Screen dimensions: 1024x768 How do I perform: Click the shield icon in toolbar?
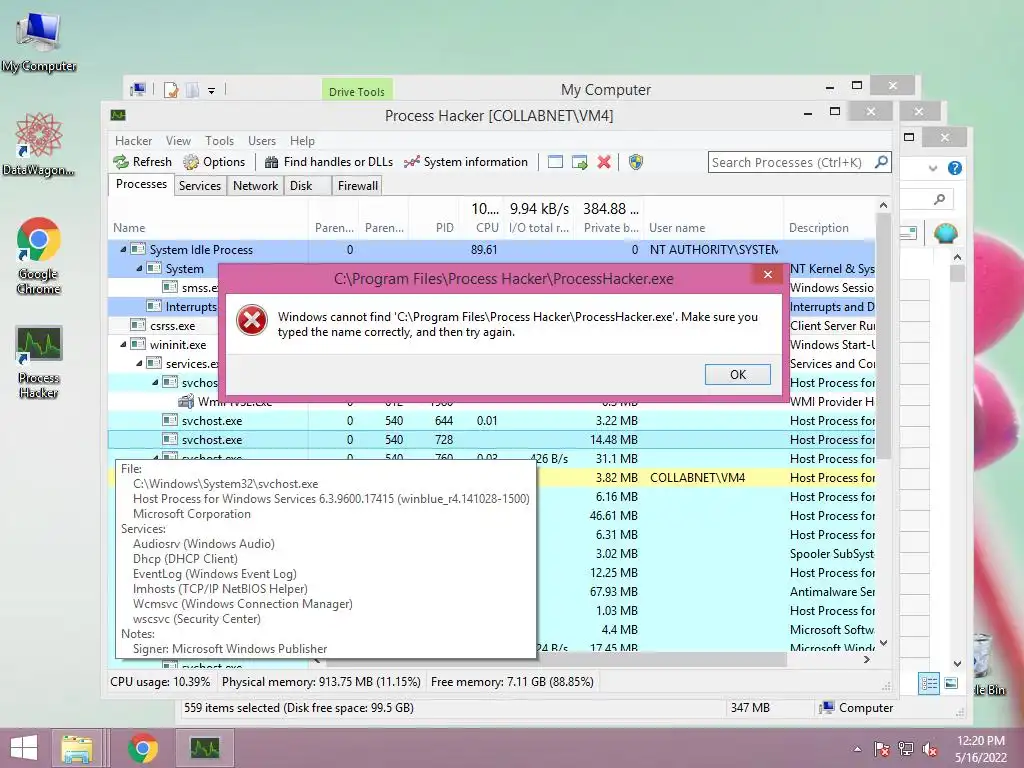point(635,162)
